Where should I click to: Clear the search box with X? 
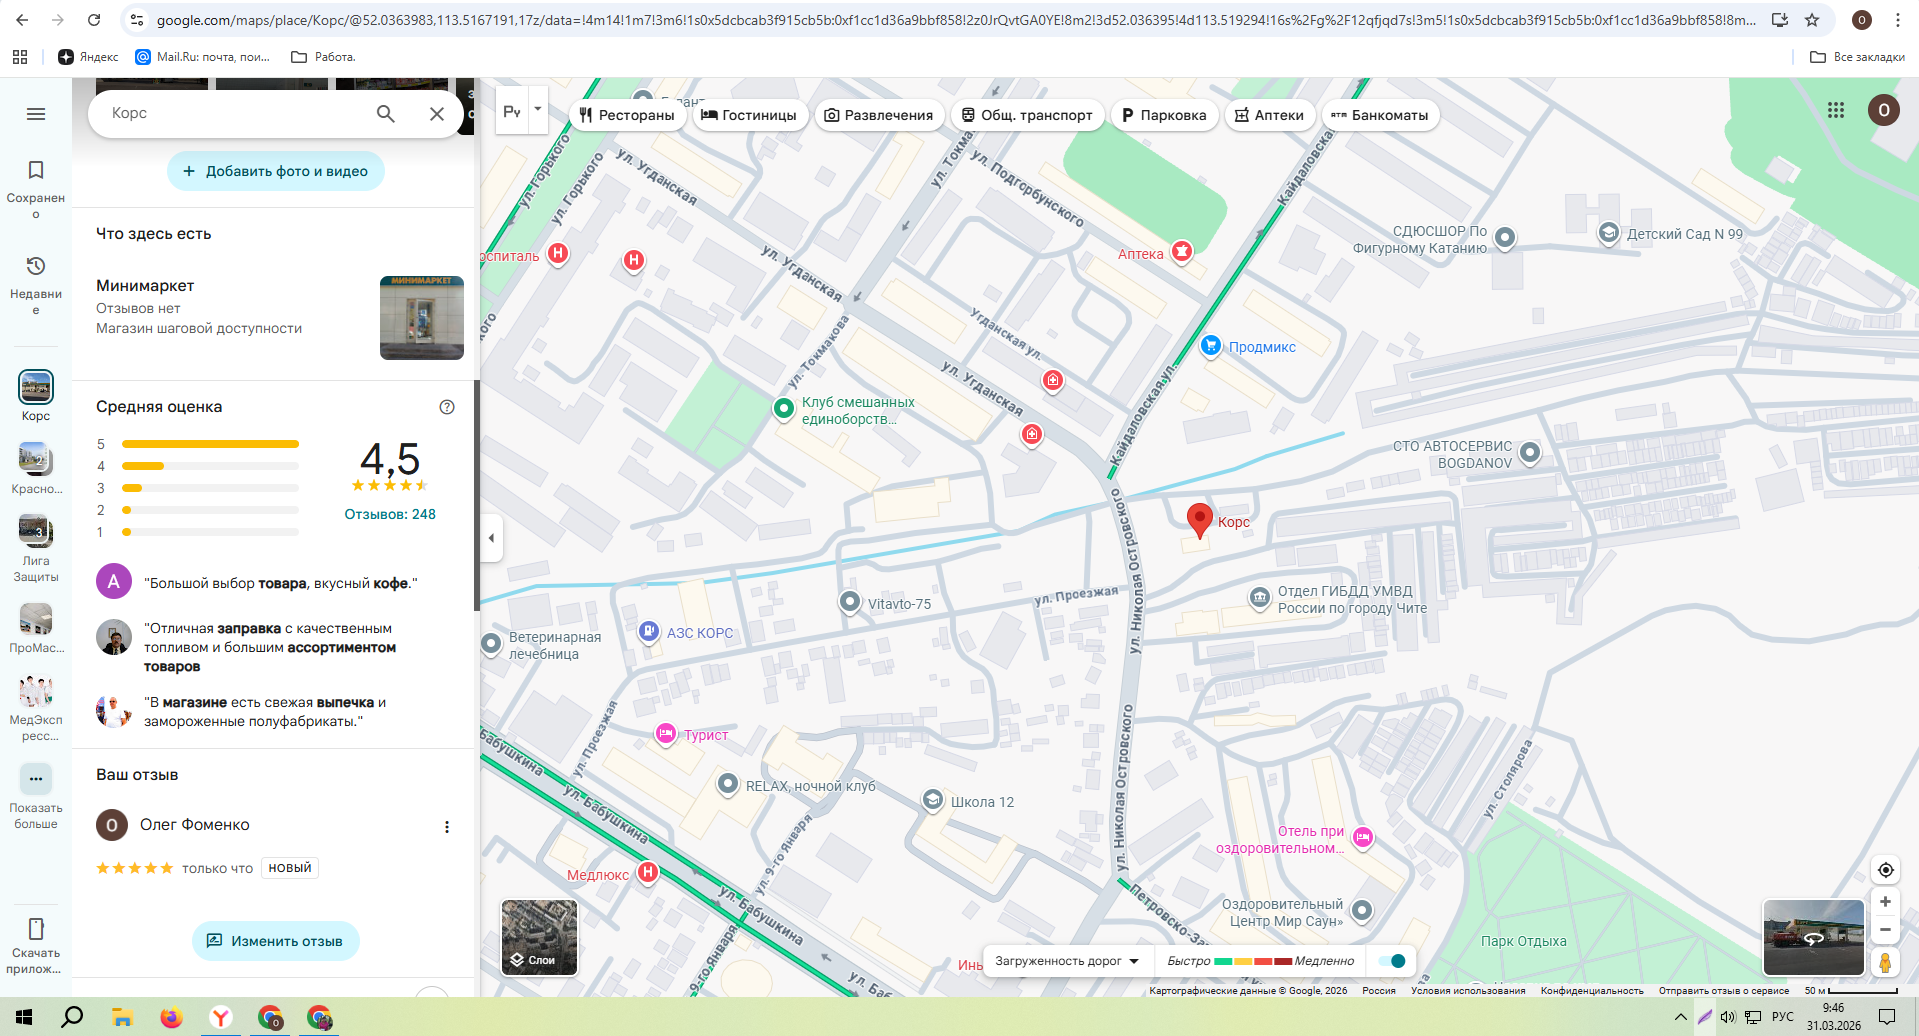coord(437,114)
